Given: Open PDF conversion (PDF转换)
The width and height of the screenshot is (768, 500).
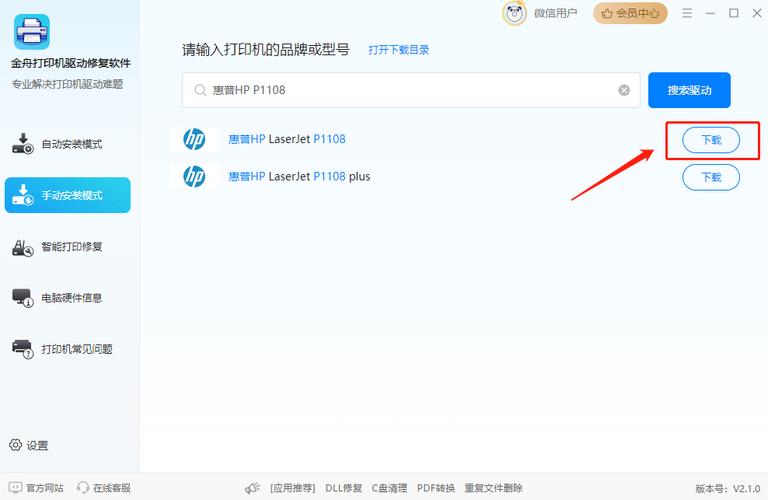Looking at the screenshot, I should point(436,488).
